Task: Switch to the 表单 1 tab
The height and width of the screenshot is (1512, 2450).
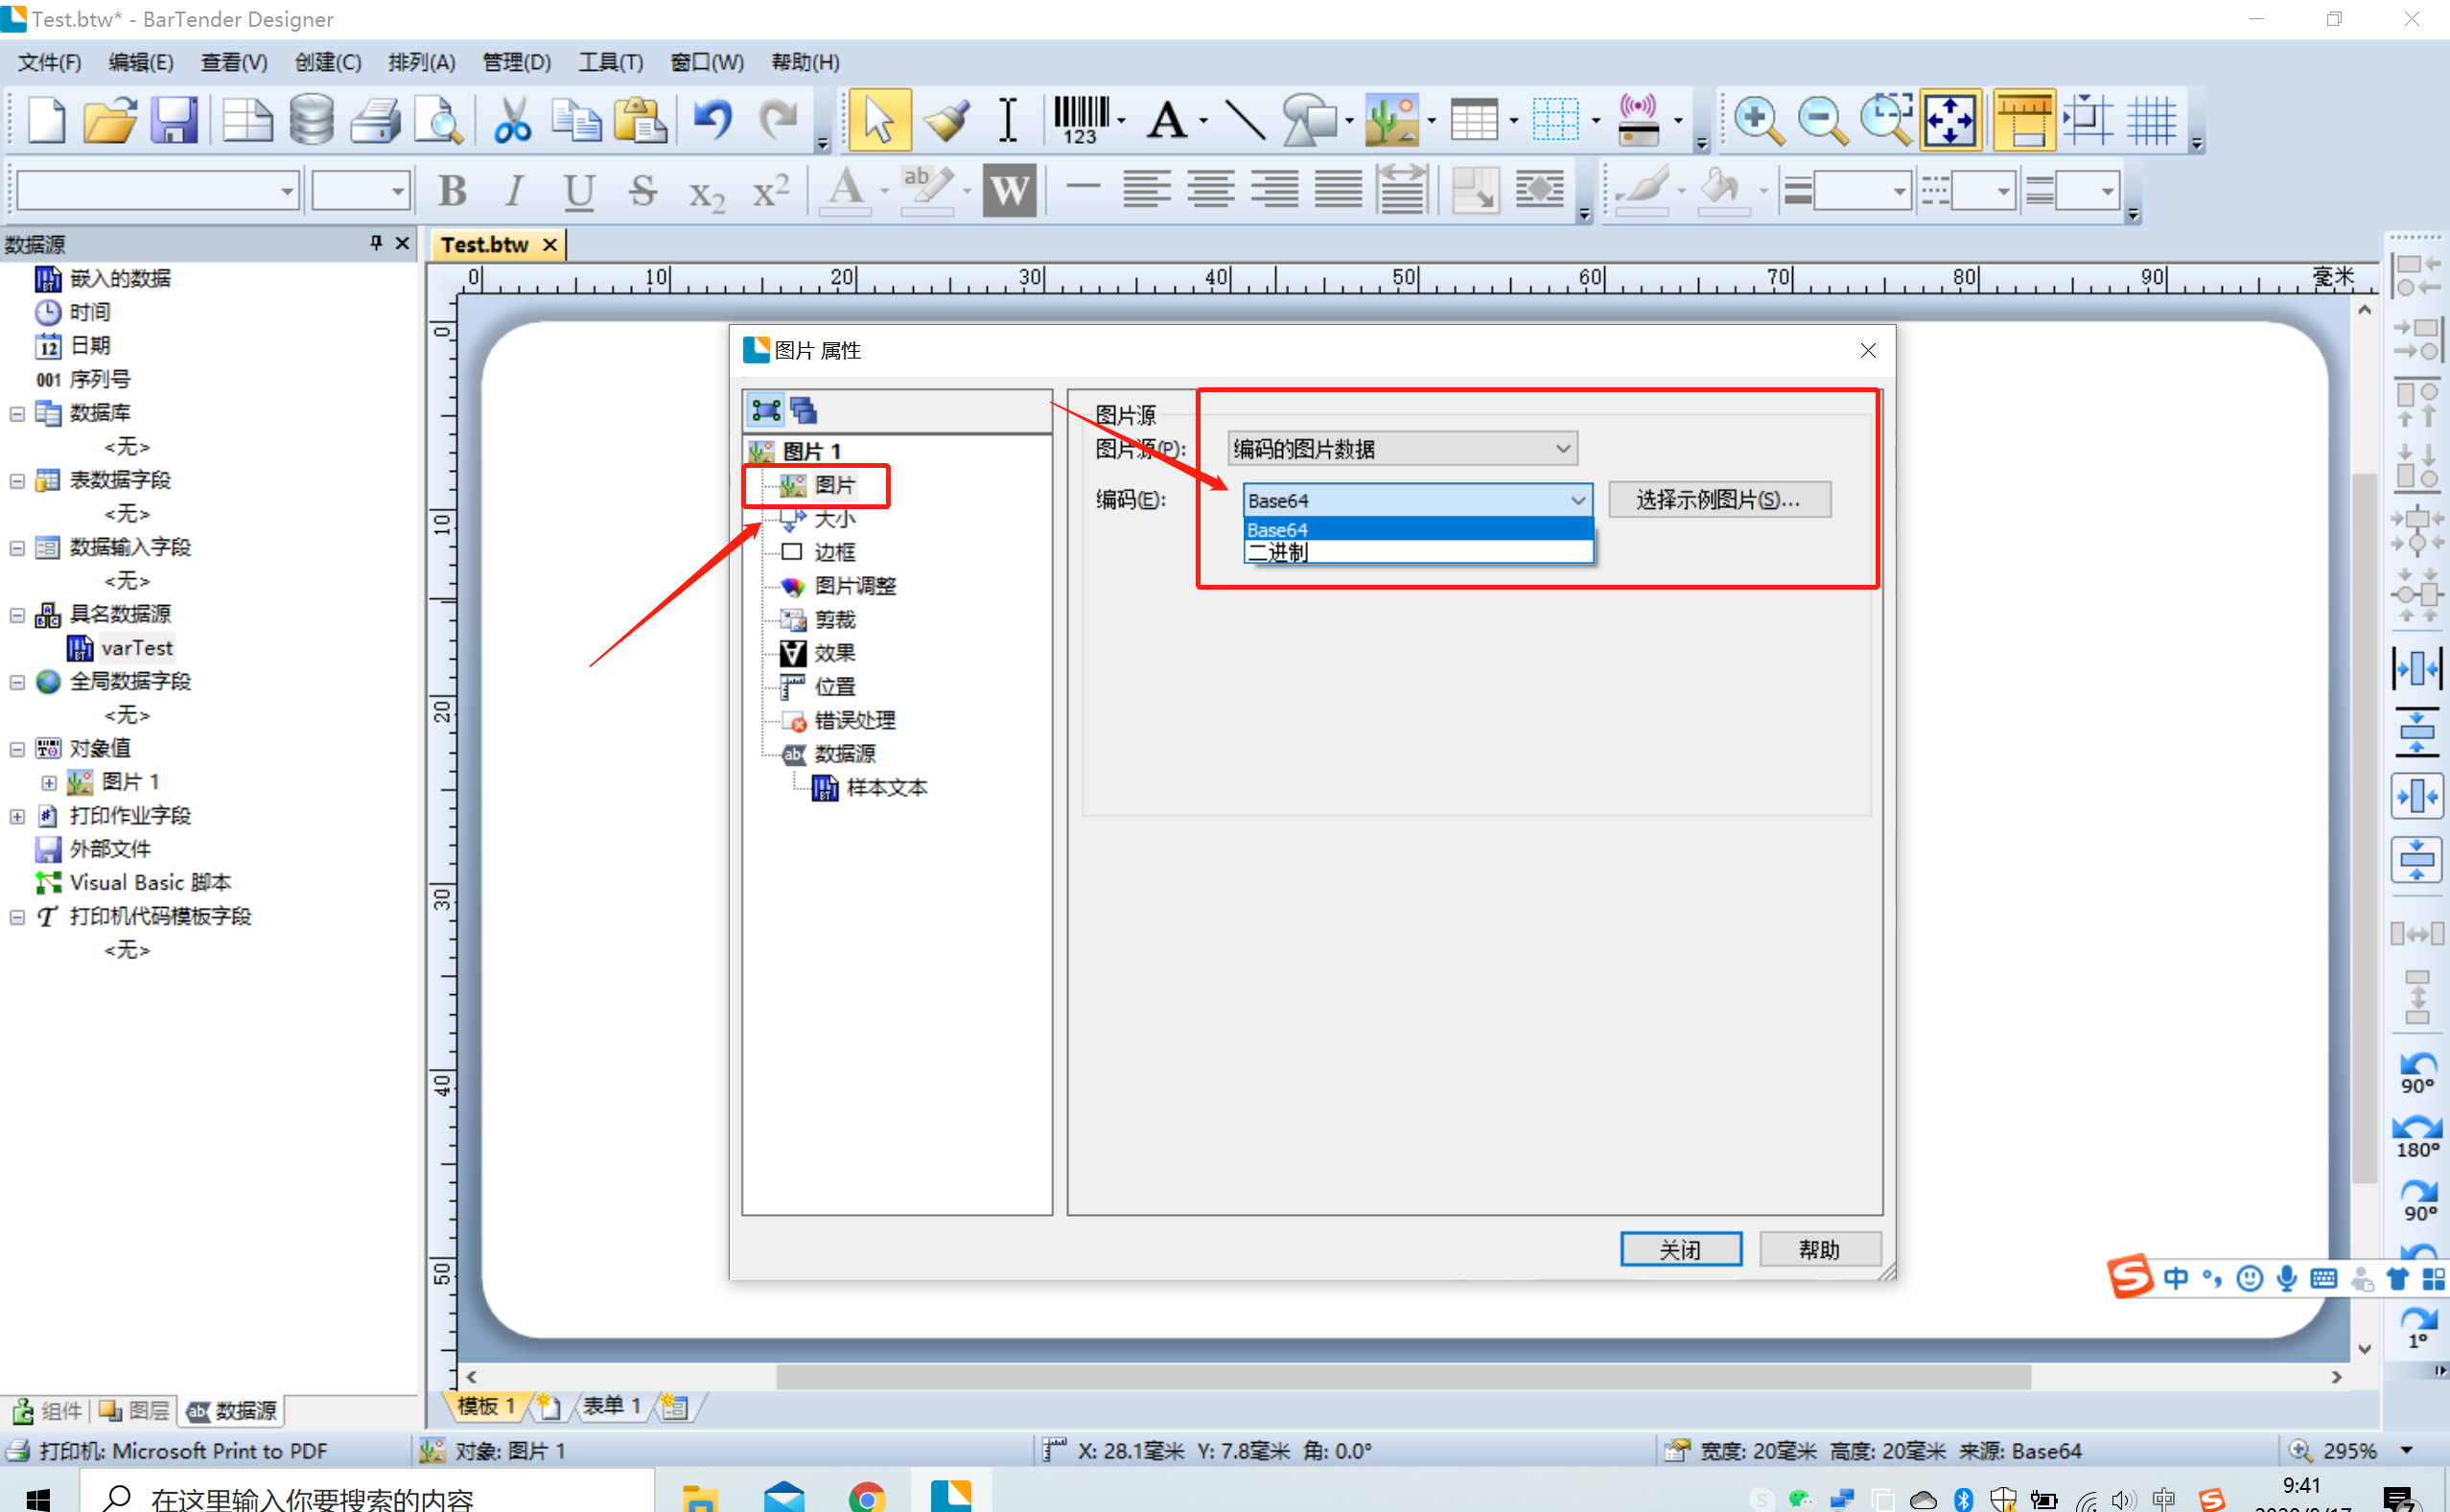Action: (611, 1405)
